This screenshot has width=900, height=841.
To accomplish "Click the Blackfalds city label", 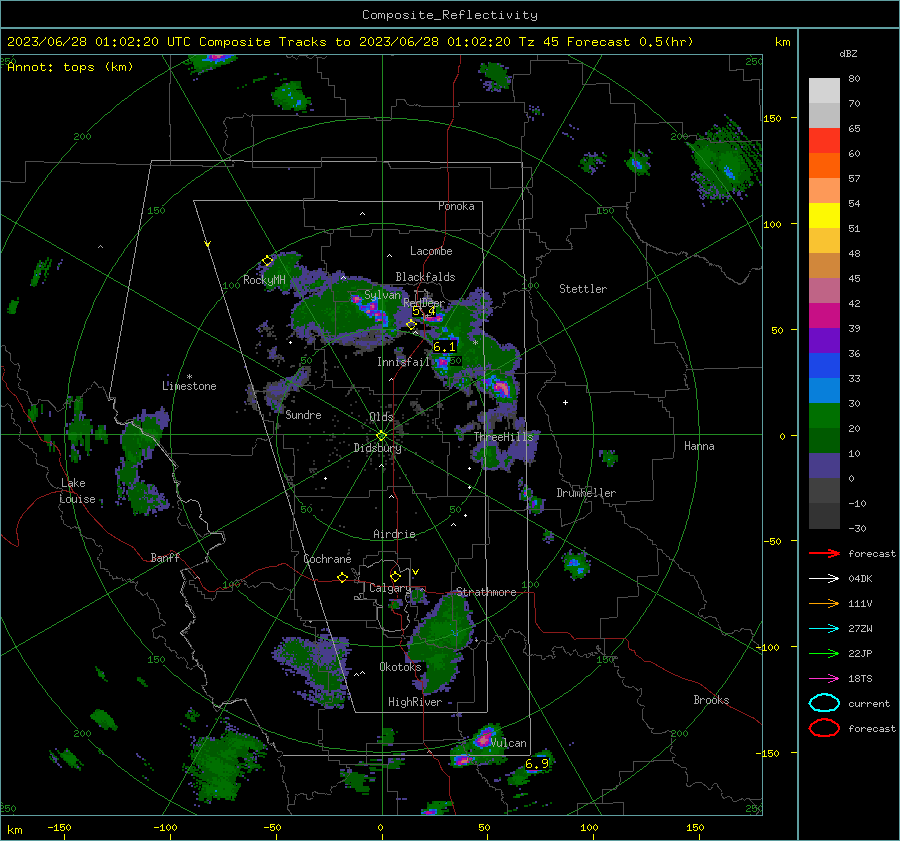I will (x=425, y=277).
